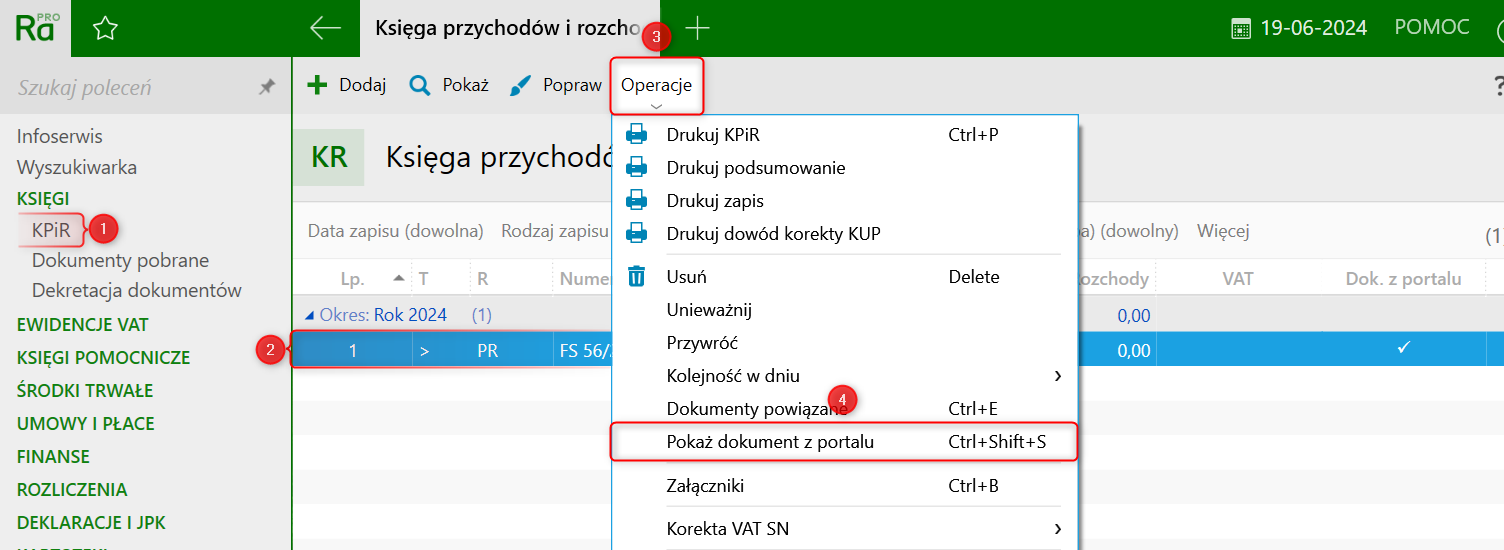Screen dimensions: 1504x550
Task: Click printer icon next to Drukuj podsumowanie
Action: click(x=636, y=167)
